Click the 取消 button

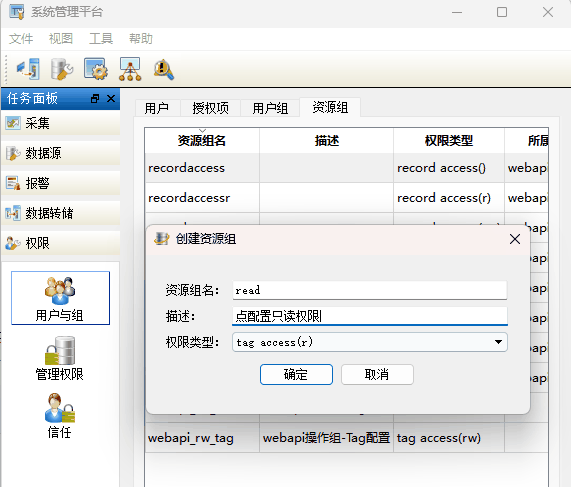pyautogui.click(x=377, y=374)
